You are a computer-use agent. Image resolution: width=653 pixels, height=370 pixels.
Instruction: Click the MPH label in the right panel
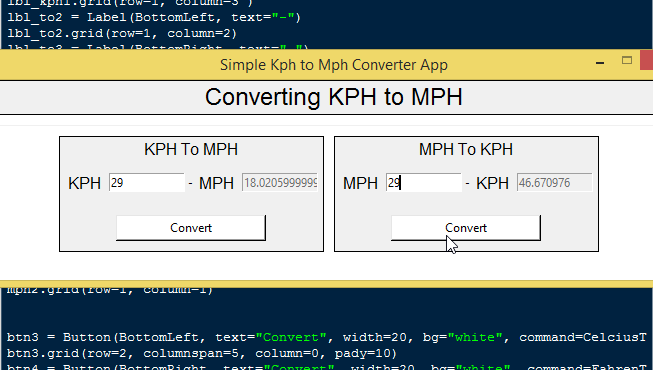pos(360,183)
